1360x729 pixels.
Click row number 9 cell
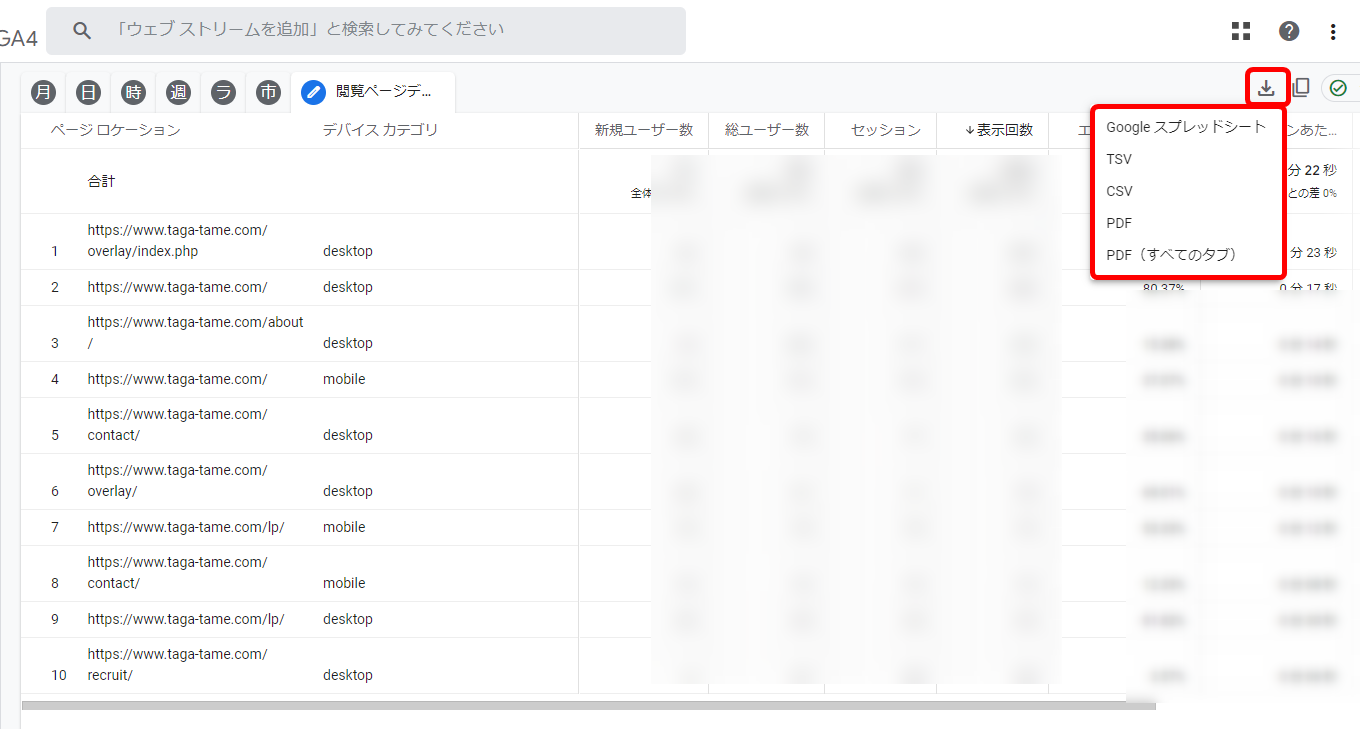(x=55, y=619)
